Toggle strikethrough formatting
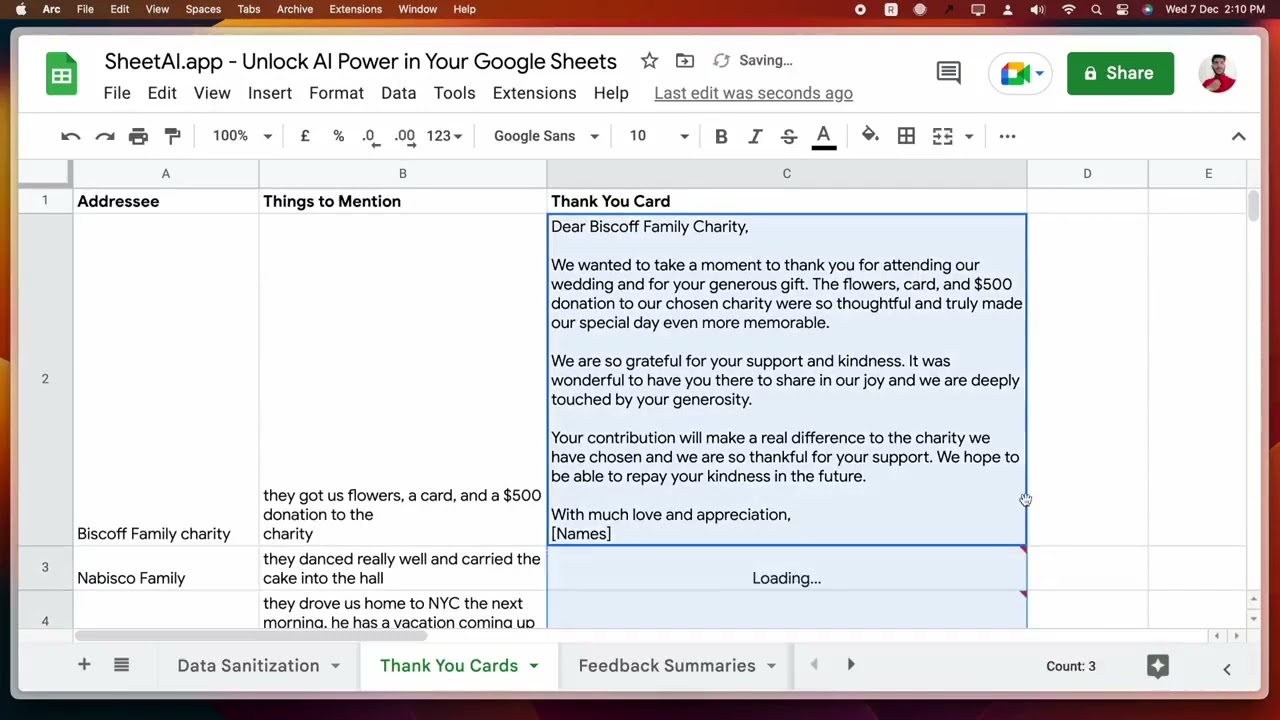The width and height of the screenshot is (1280, 720). [x=788, y=136]
